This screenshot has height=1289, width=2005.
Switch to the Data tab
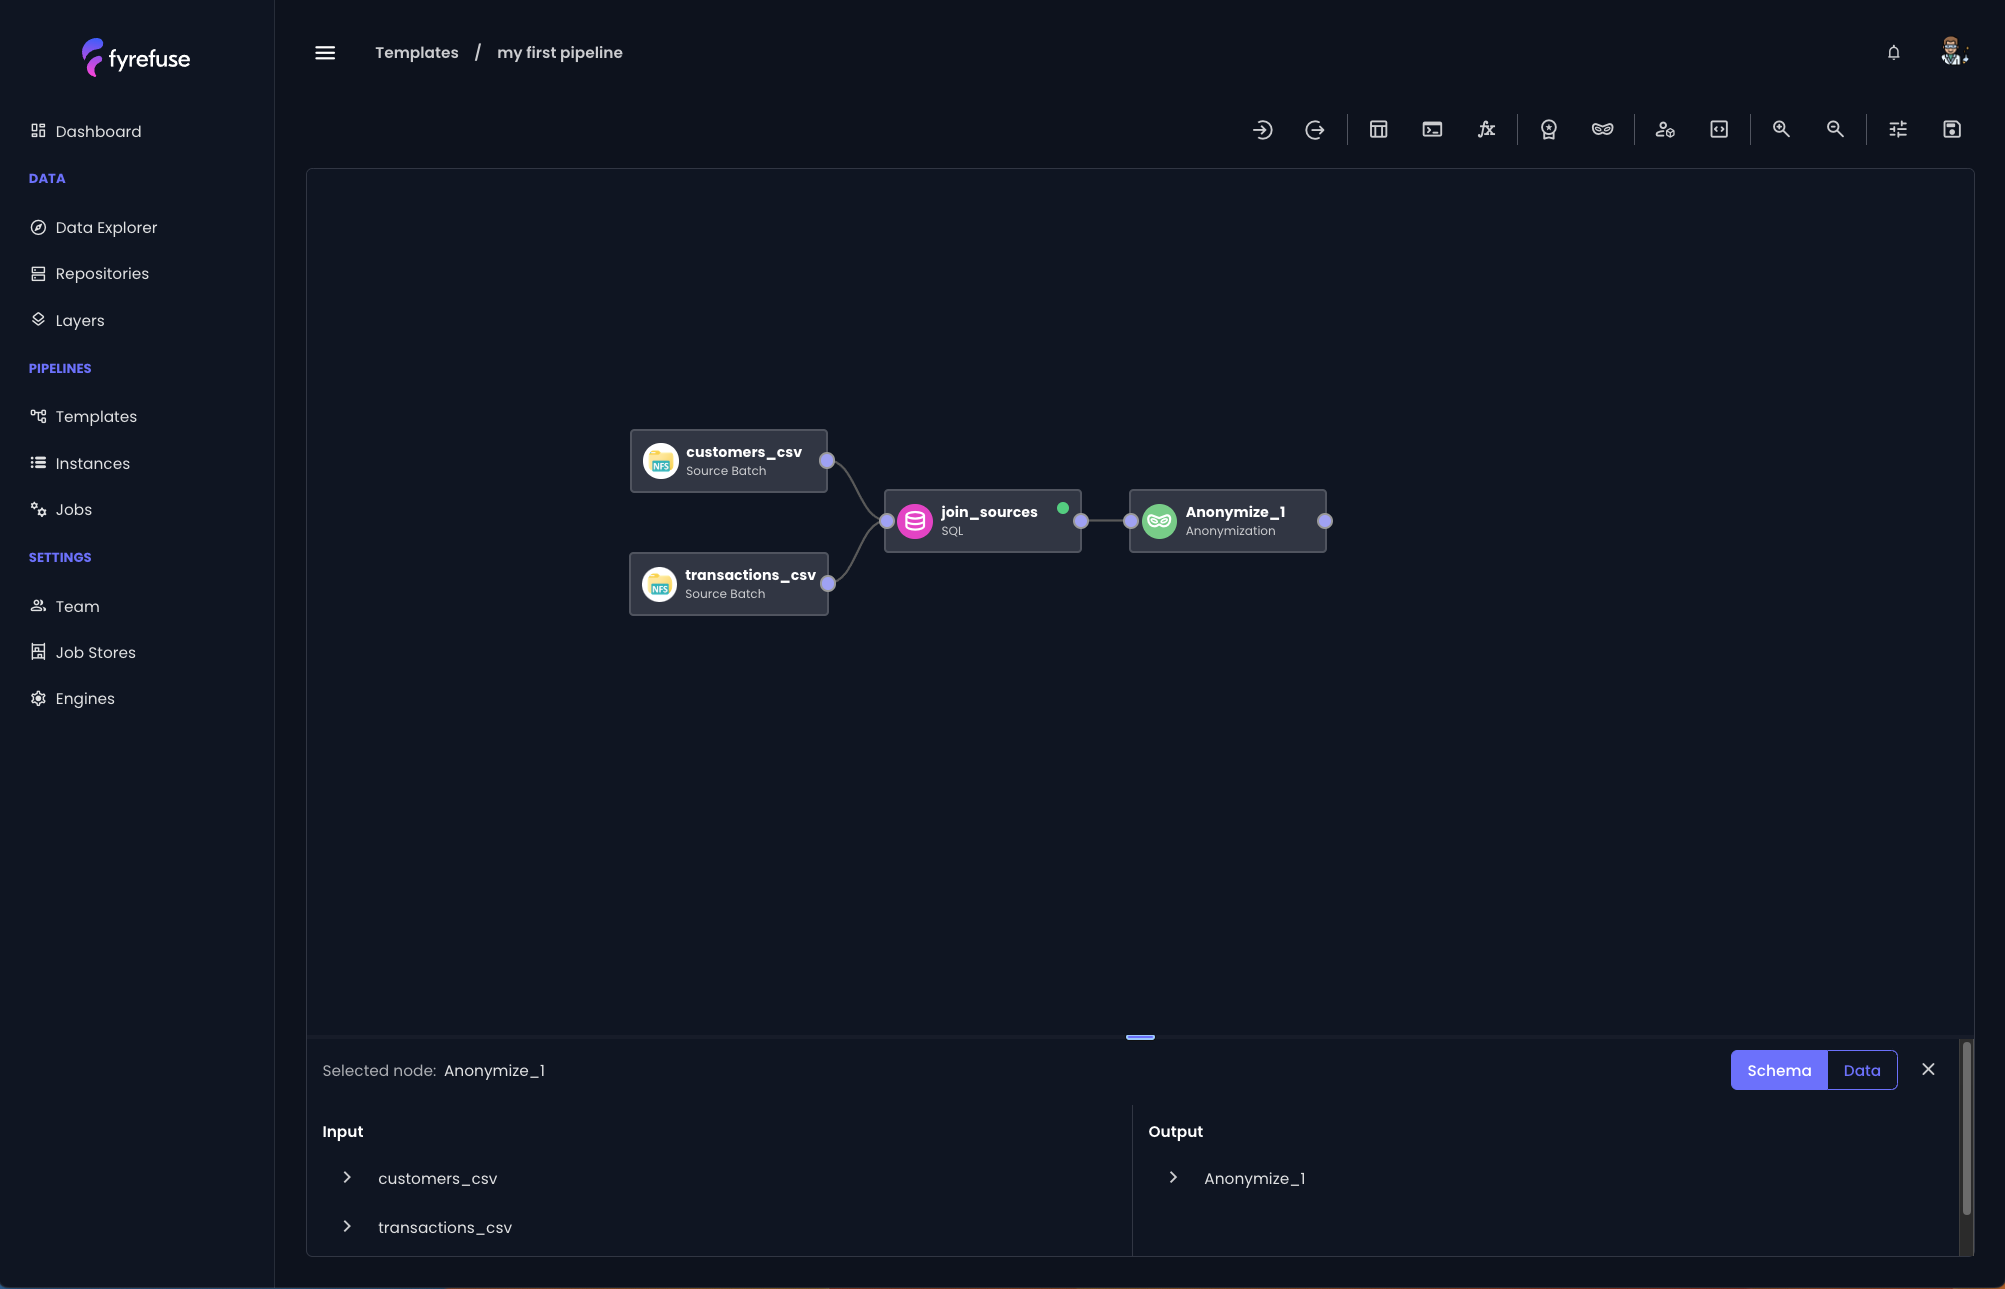pyautogui.click(x=1862, y=1070)
